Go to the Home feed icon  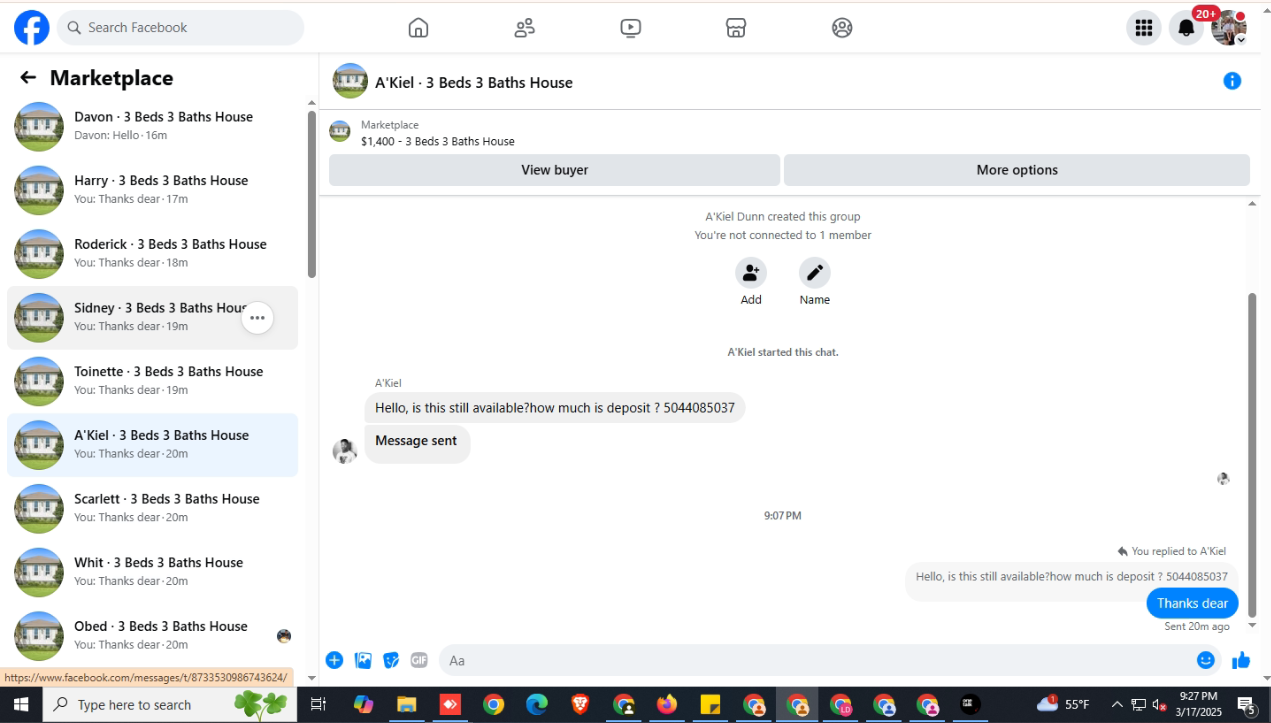418,28
